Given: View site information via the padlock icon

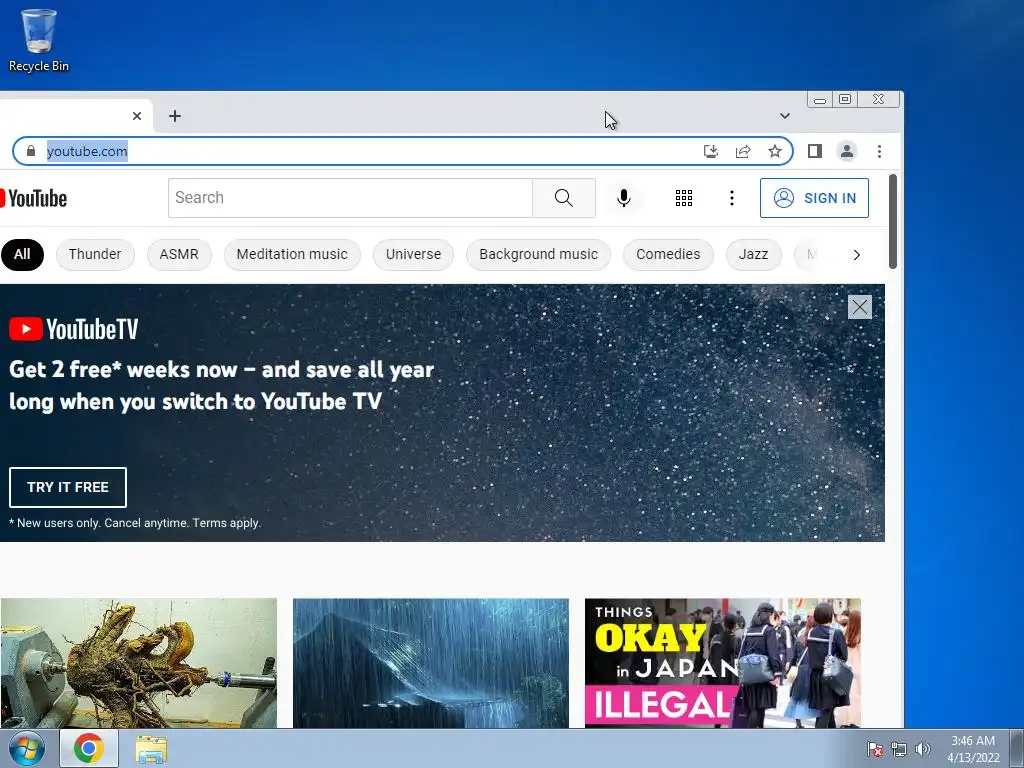Looking at the screenshot, I should pyautogui.click(x=31, y=152).
